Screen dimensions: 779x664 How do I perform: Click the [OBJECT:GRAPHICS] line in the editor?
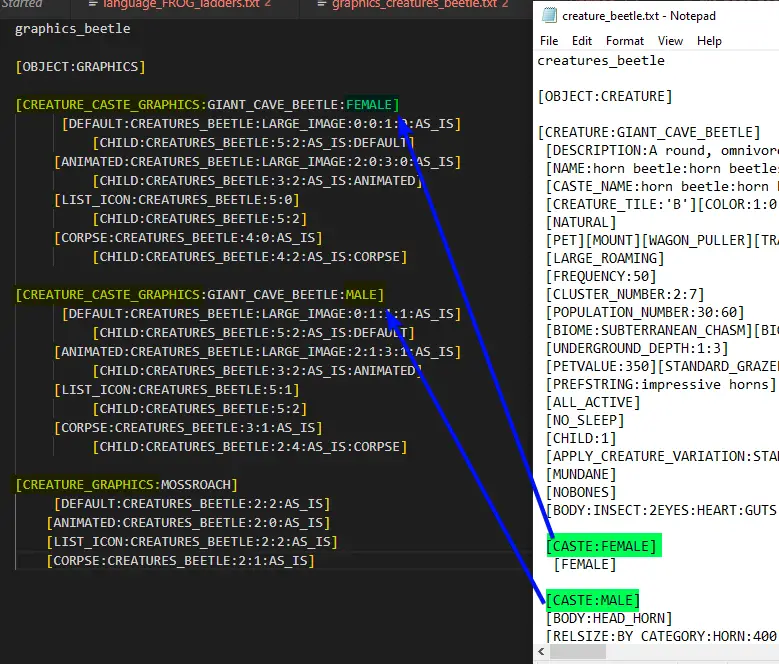click(x=80, y=67)
